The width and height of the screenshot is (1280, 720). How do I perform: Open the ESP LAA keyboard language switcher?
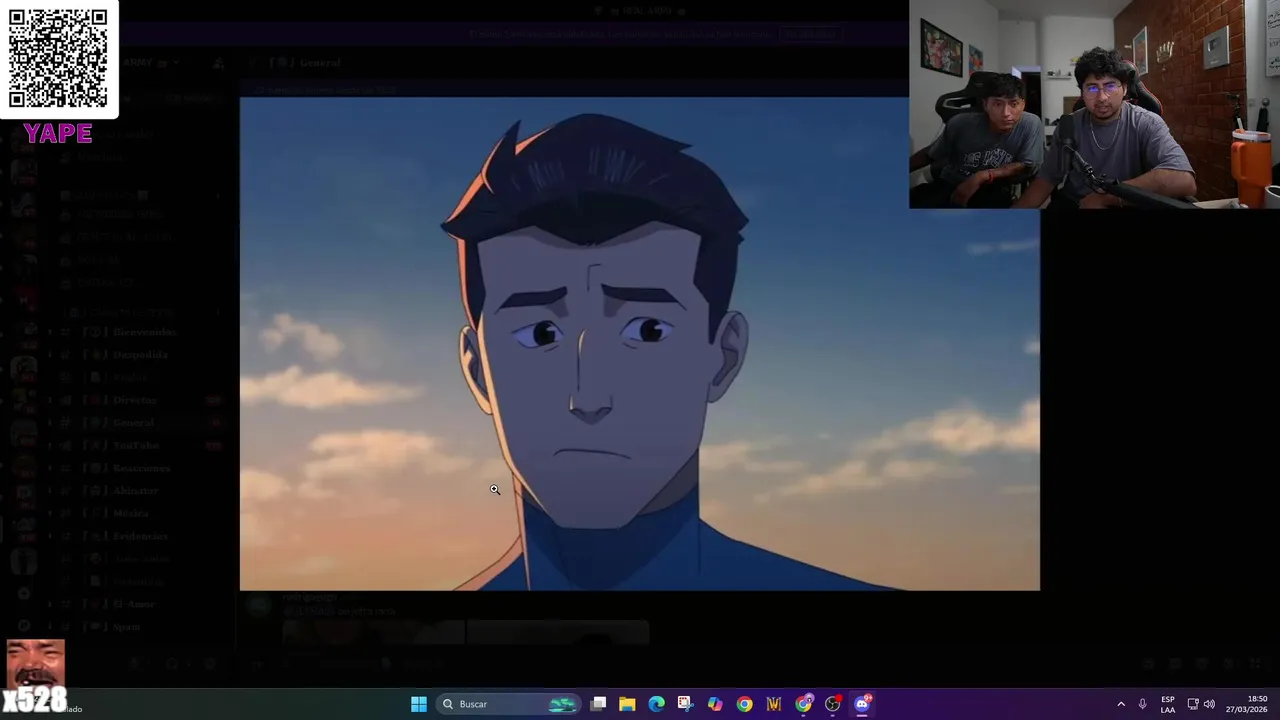pos(1168,704)
